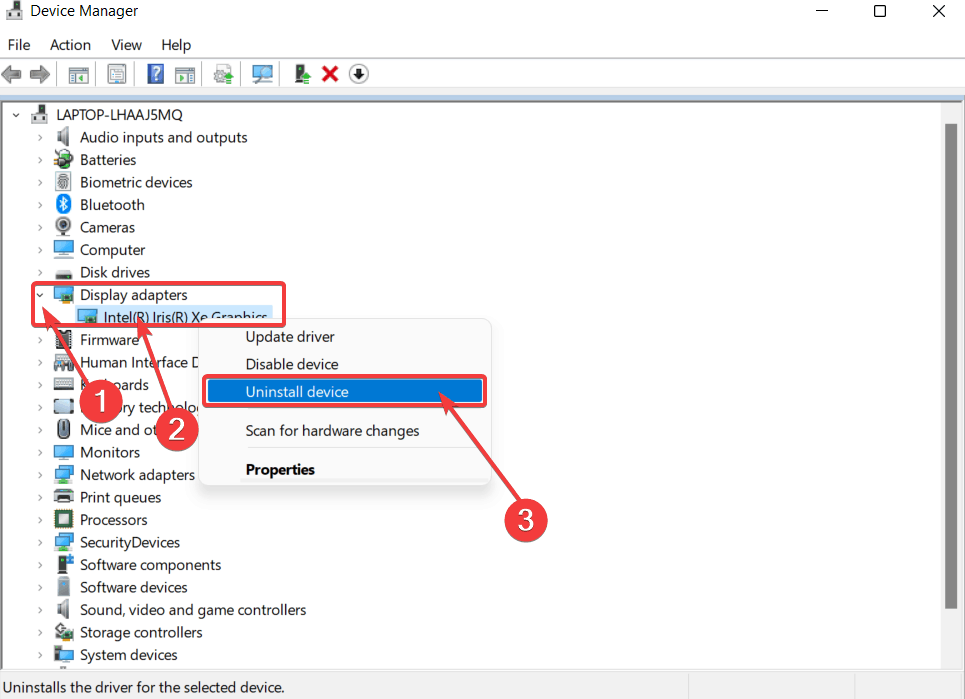Click the Bluetooth category icon
Screen dimensions: 965x699
[63, 204]
